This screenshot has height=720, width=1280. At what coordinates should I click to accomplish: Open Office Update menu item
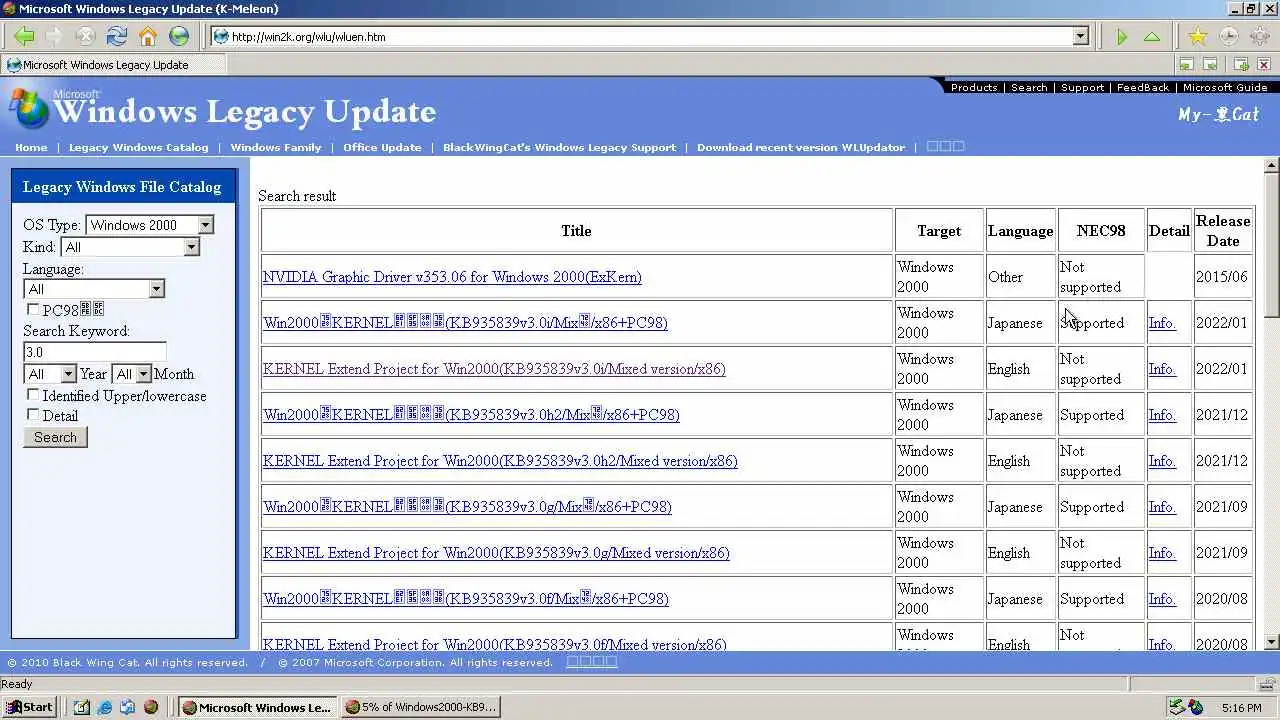pyautogui.click(x=382, y=147)
